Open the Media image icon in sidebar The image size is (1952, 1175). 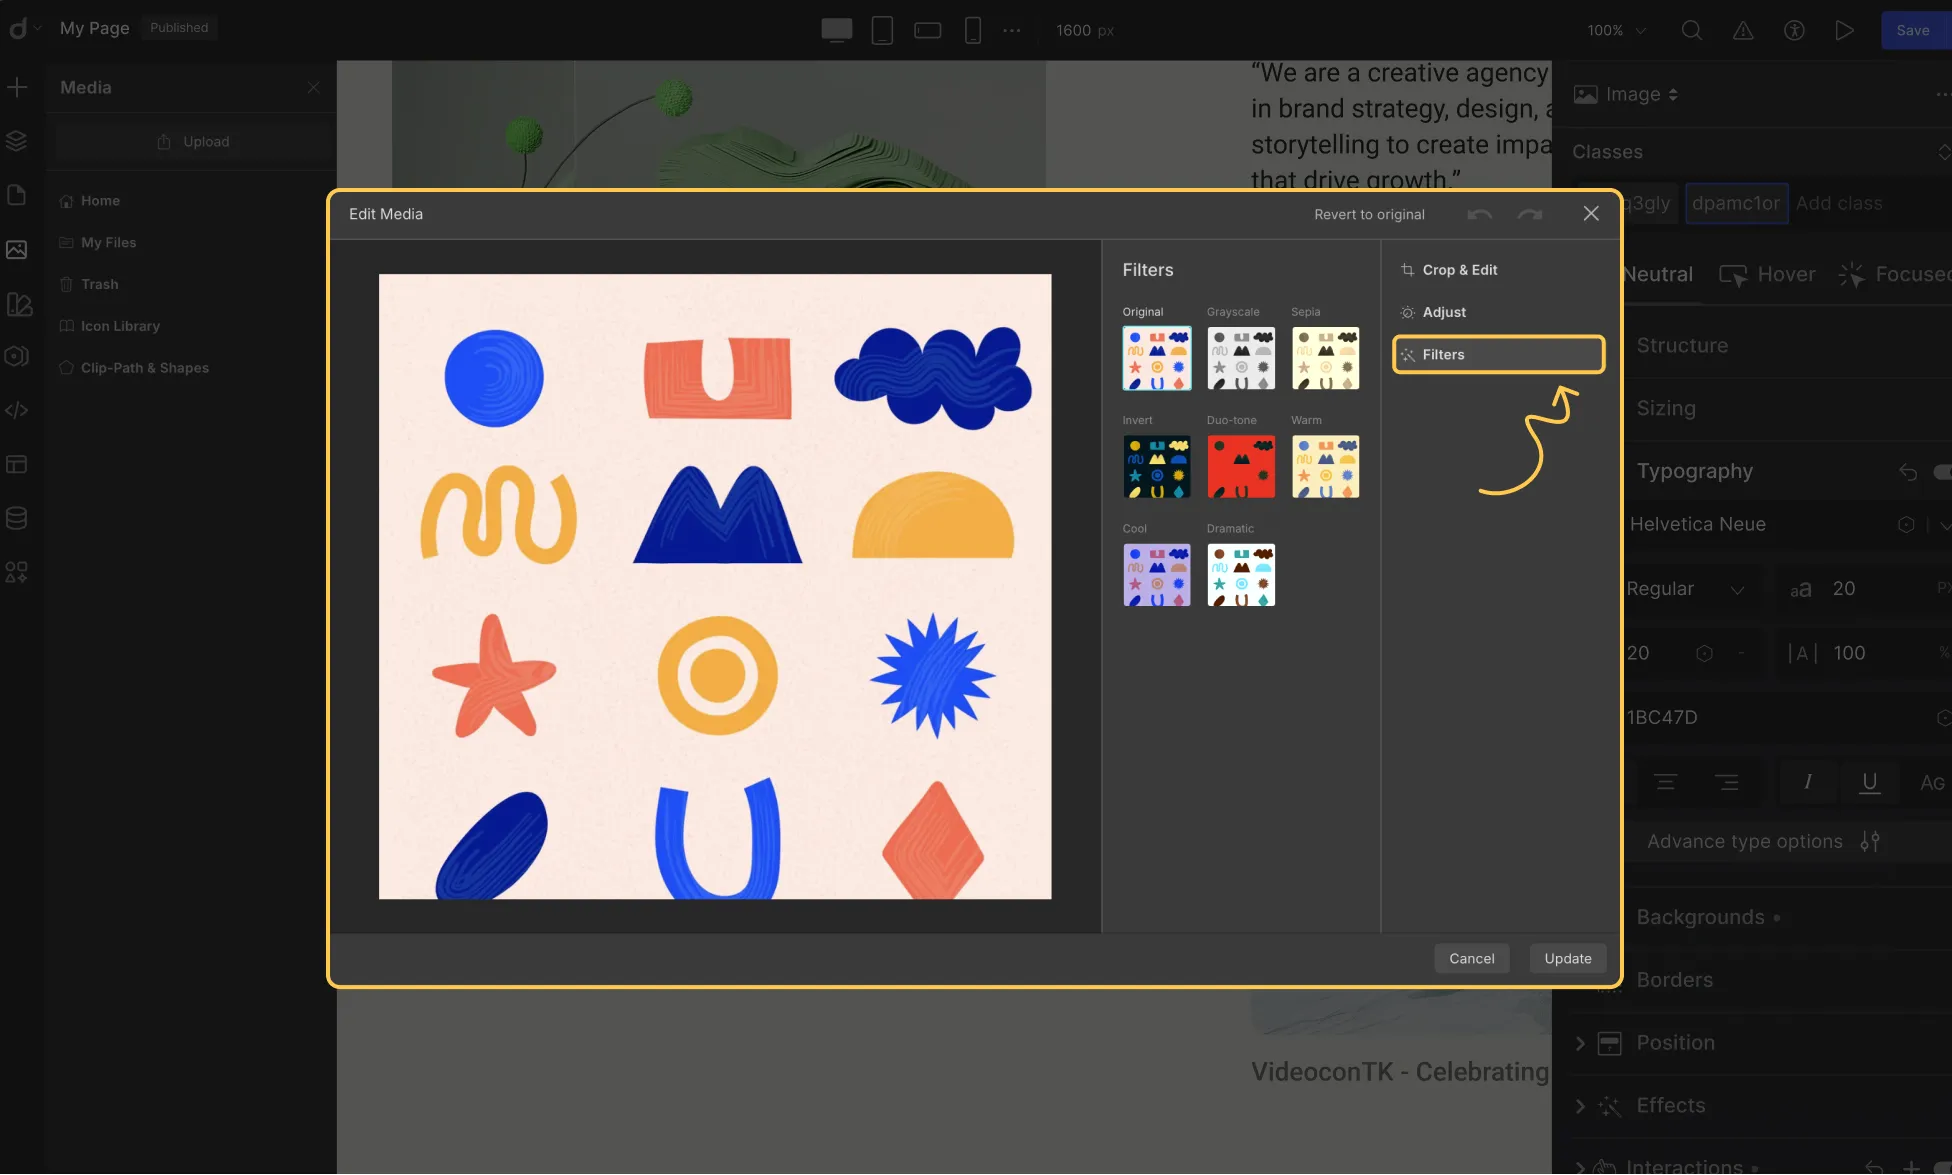pos(17,249)
